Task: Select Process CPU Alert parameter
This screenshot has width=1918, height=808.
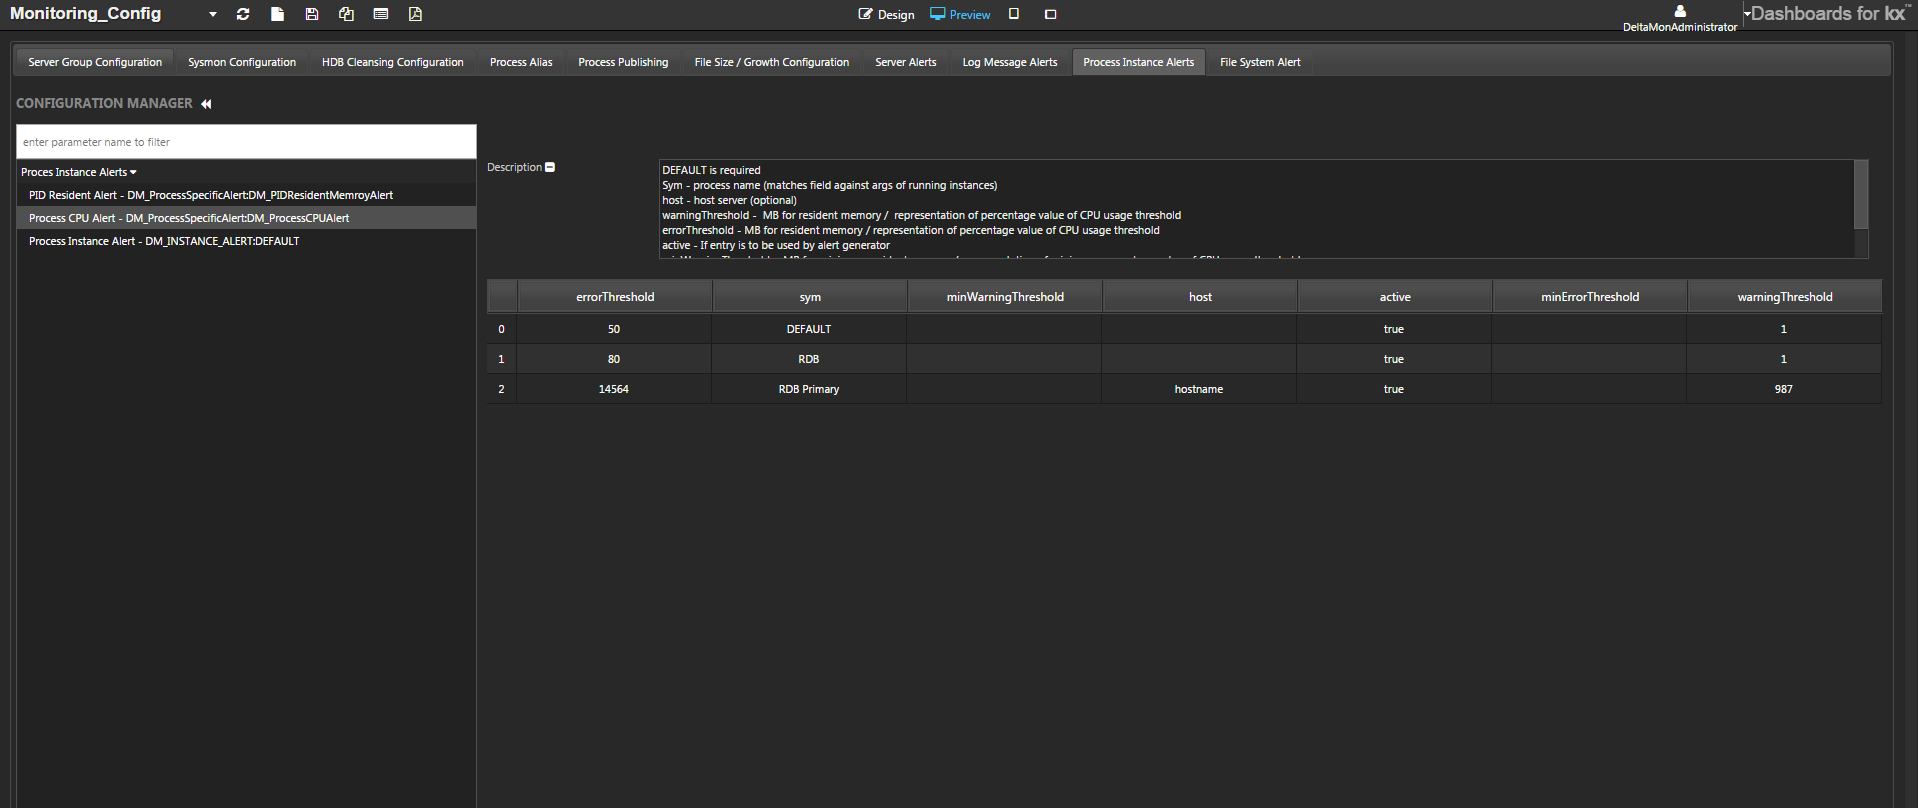Action: (246, 218)
